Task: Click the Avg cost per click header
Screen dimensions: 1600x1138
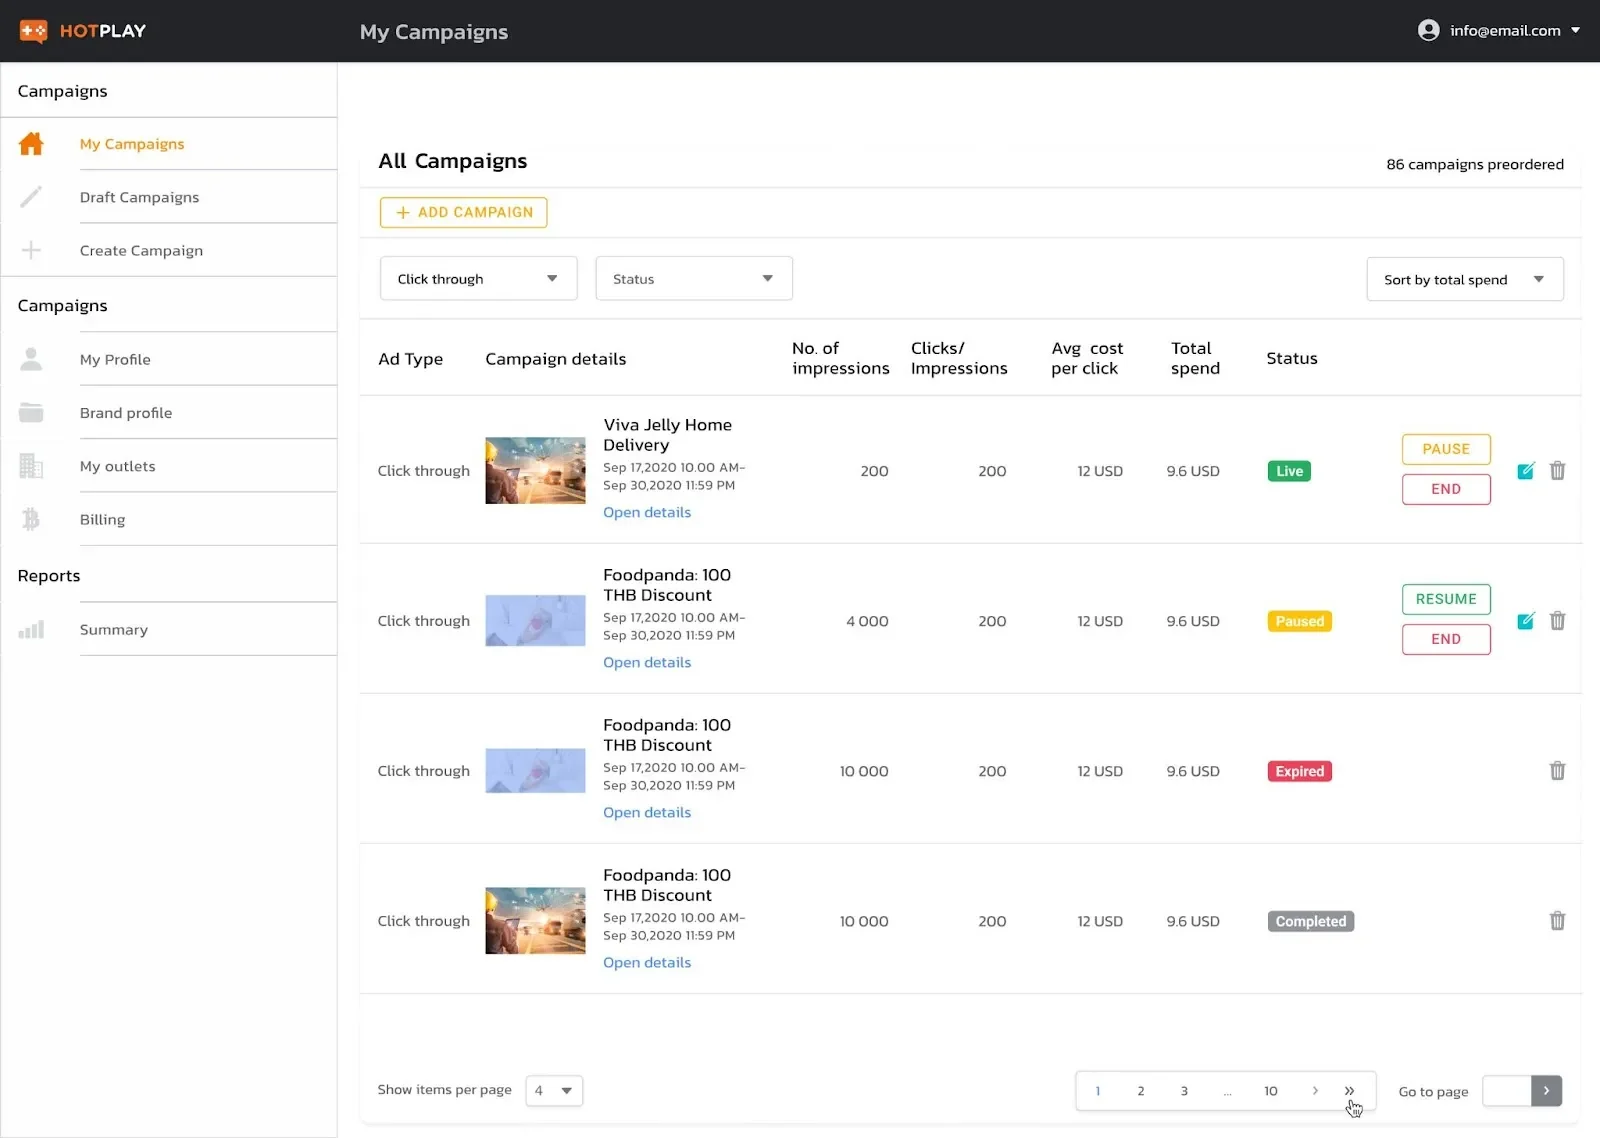Action: pyautogui.click(x=1087, y=358)
